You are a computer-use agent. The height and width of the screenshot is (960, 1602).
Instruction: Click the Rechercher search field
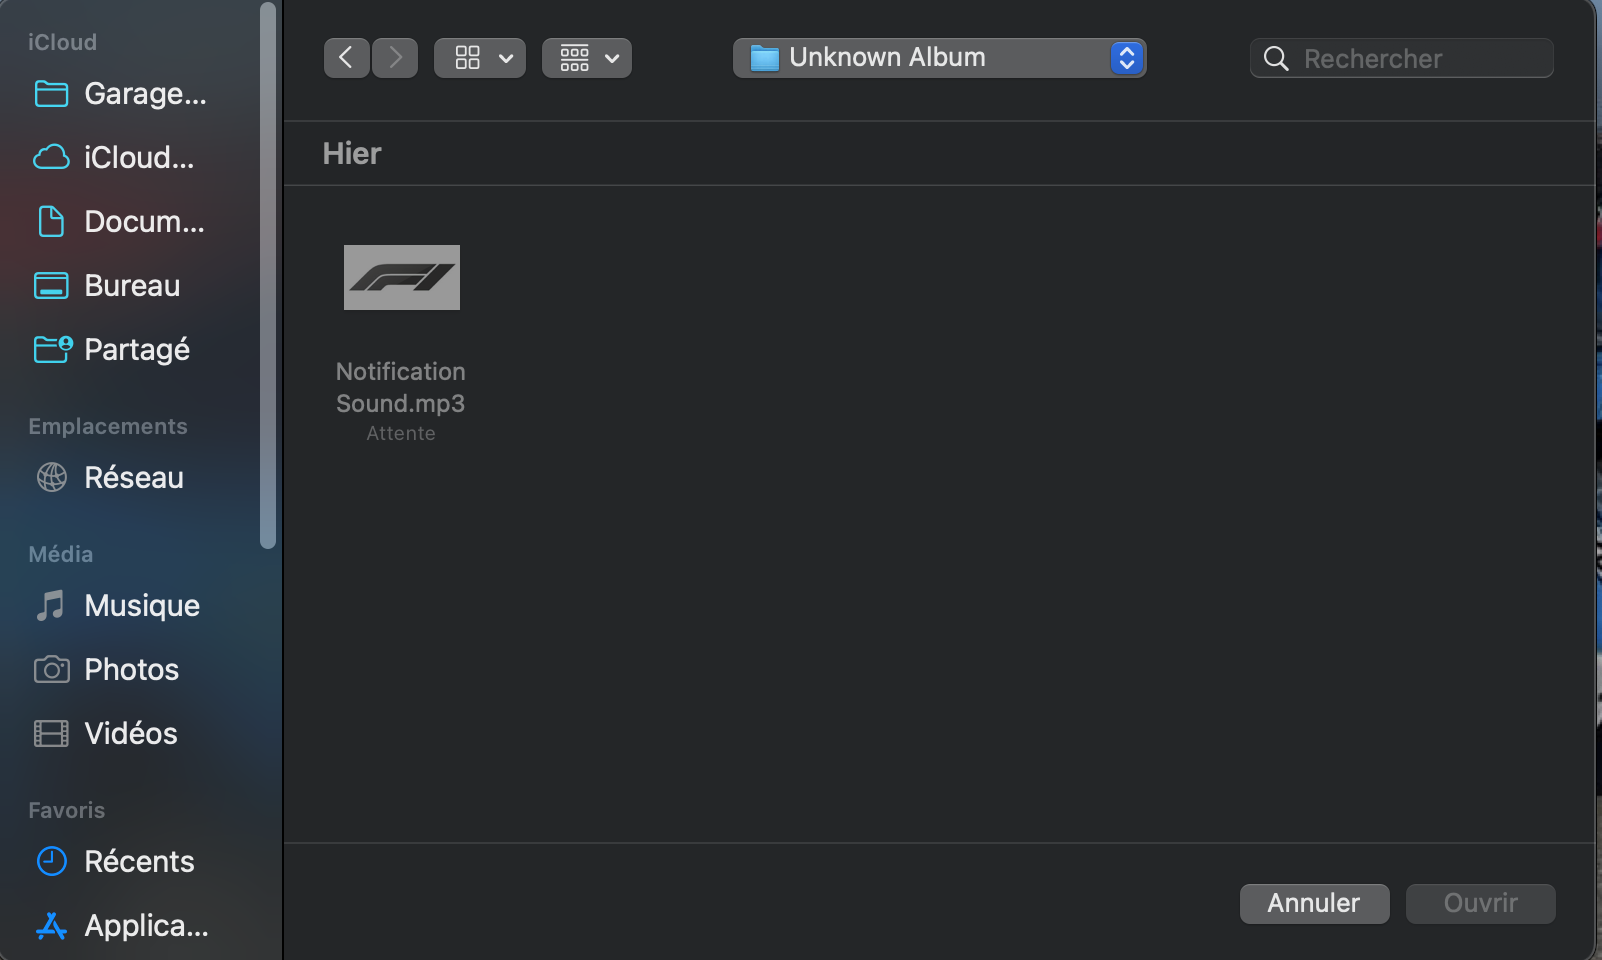coord(1401,58)
